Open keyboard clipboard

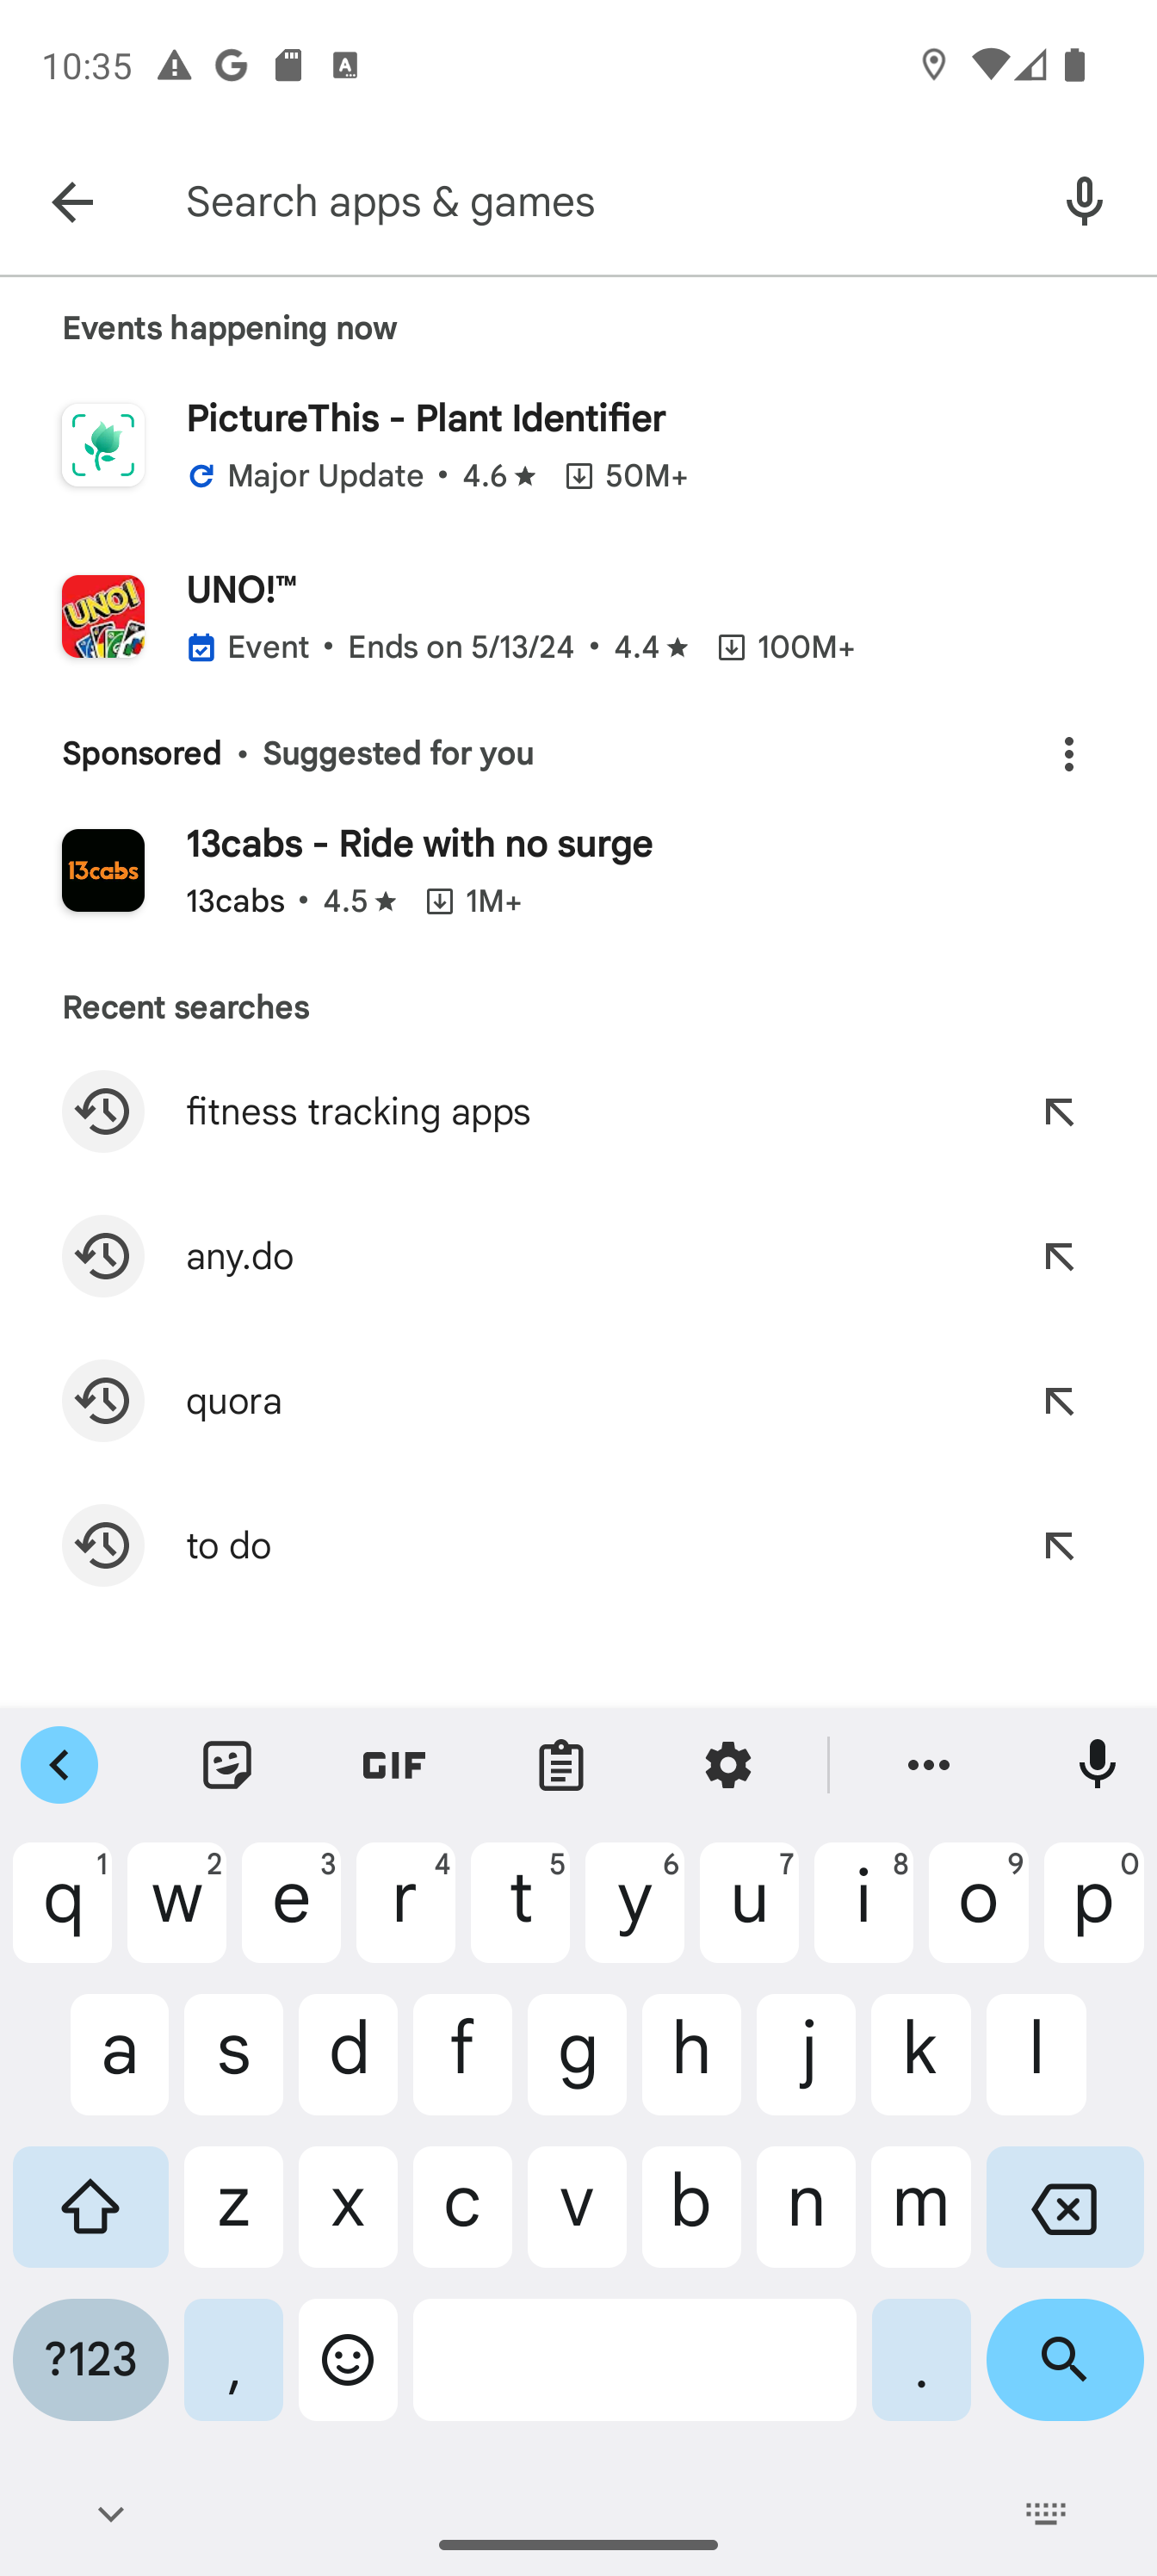[x=561, y=1765]
